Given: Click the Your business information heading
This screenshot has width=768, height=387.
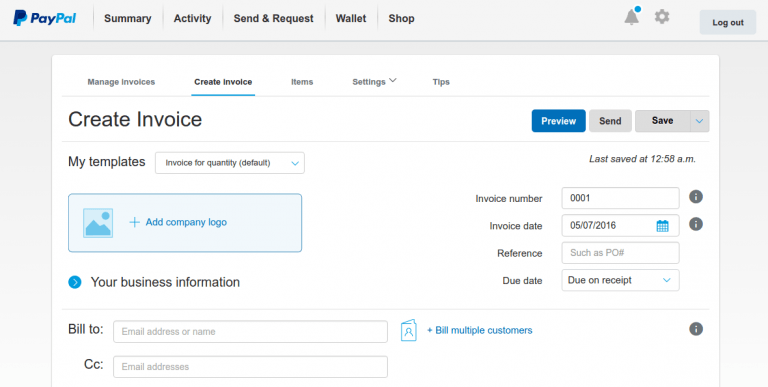Looking at the screenshot, I should 165,282.
